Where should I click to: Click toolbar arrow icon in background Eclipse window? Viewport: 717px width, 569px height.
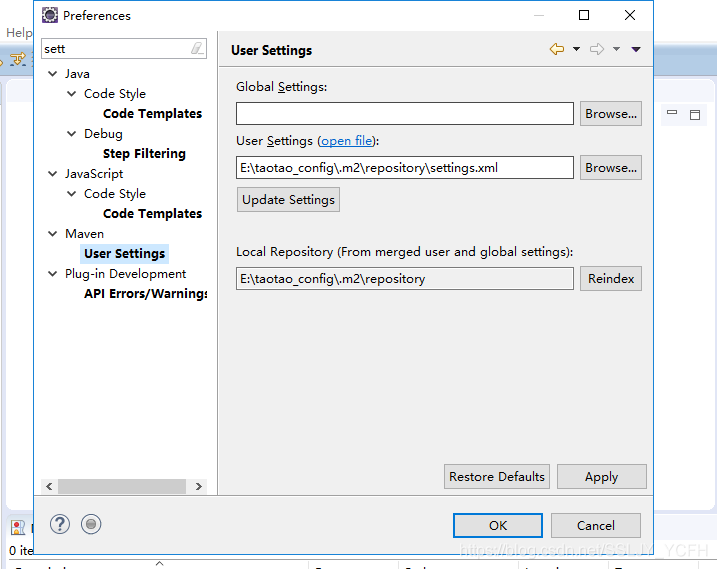tap(18, 59)
